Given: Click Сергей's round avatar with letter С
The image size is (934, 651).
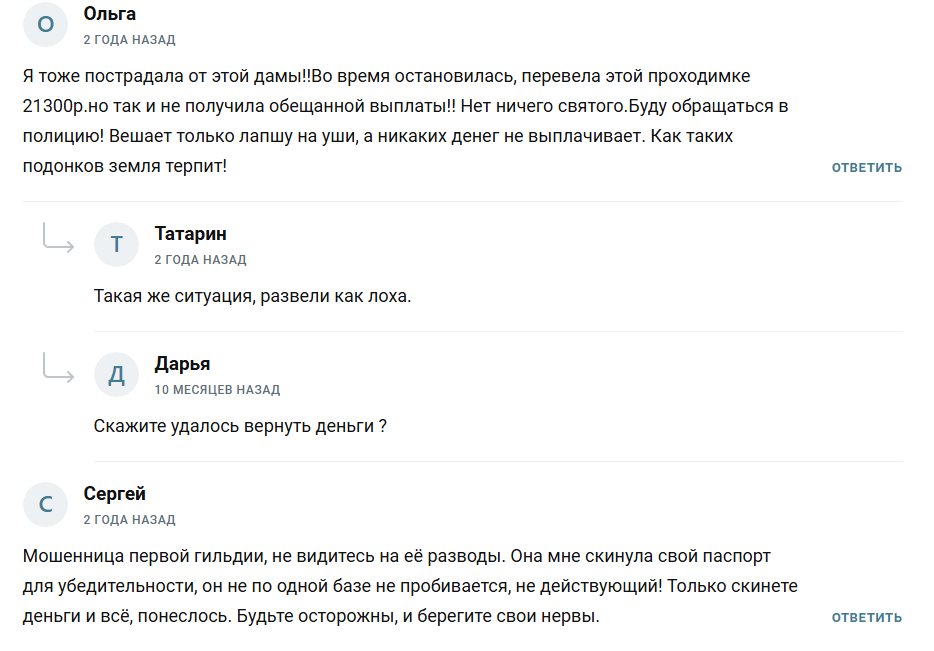Looking at the screenshot, I should 45,504.
